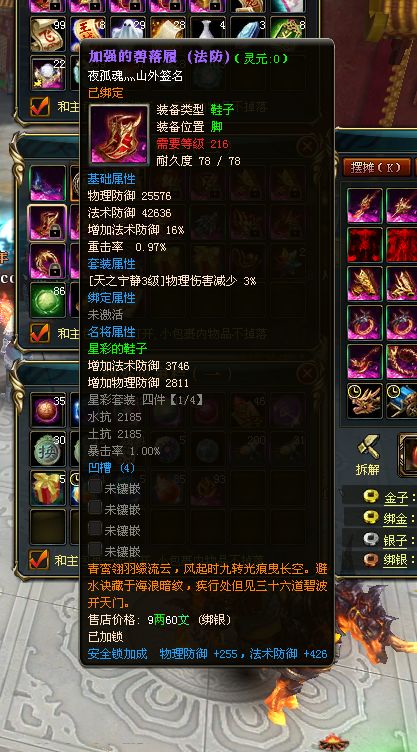
Task: Select the red armor item in equipment grid
Action: point(365,245)
